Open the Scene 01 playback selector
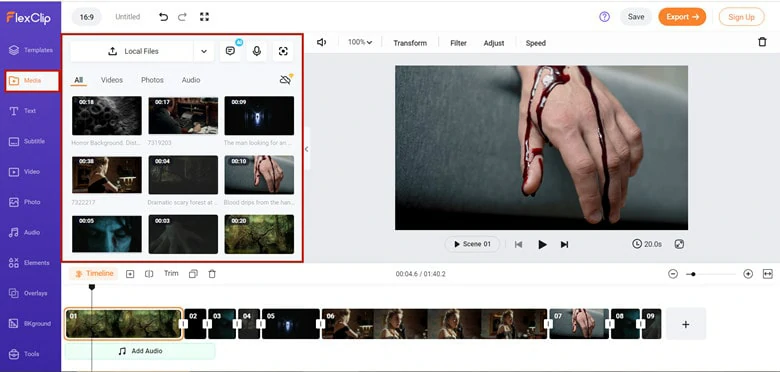 (x=472, y=244)
